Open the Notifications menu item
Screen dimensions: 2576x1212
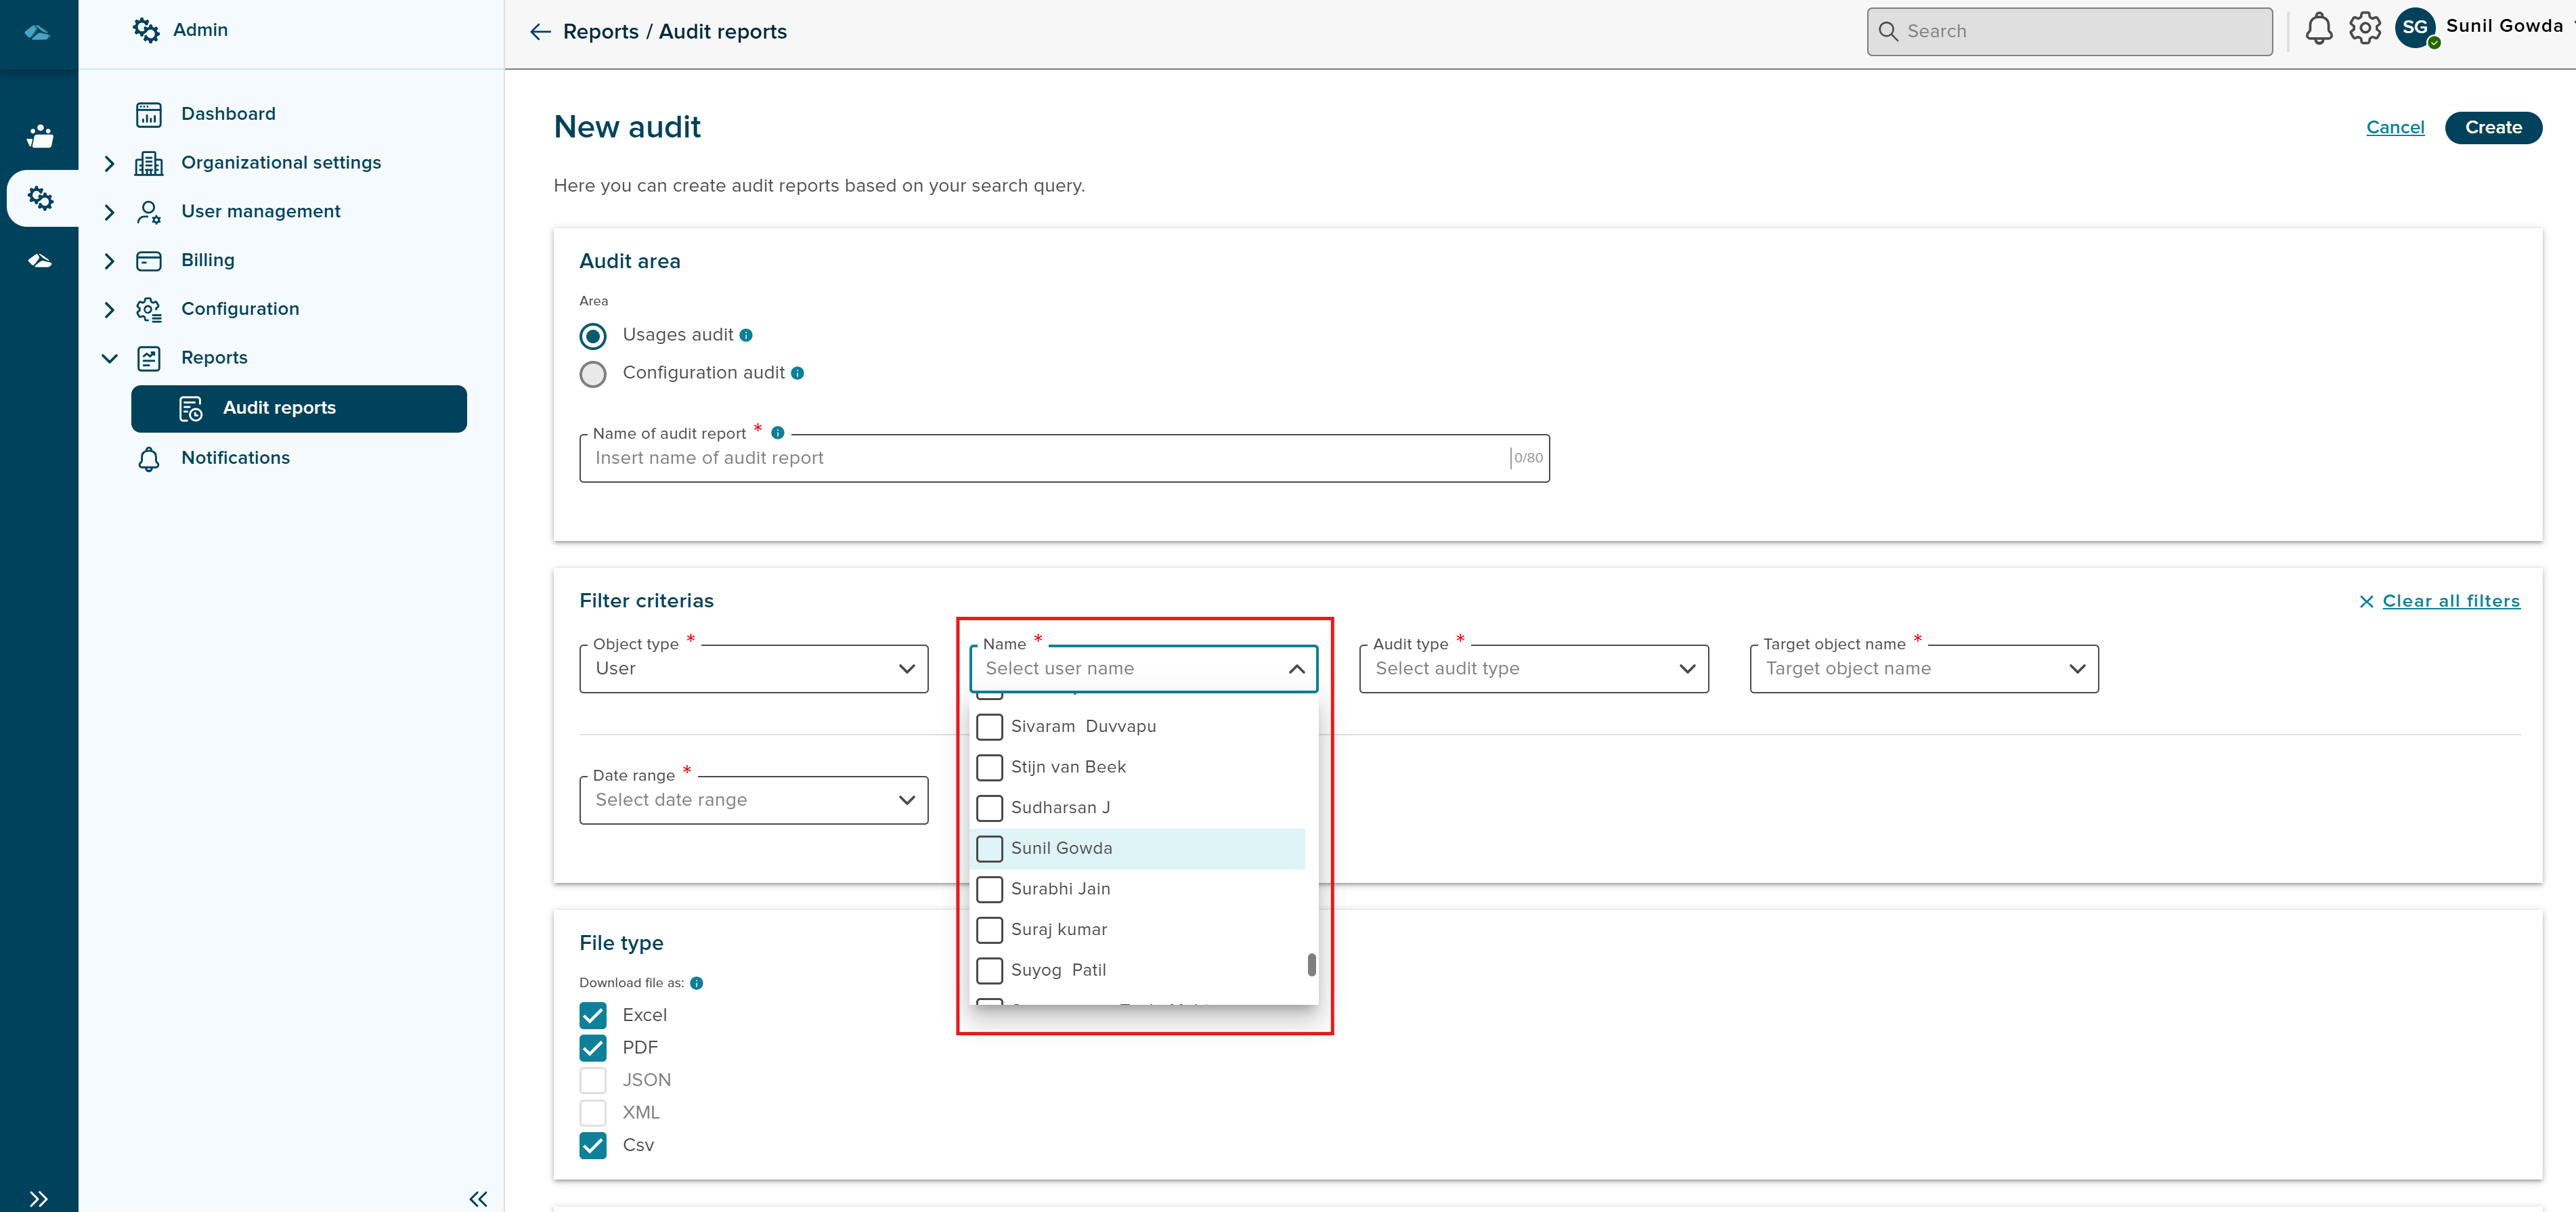(235, 458)
